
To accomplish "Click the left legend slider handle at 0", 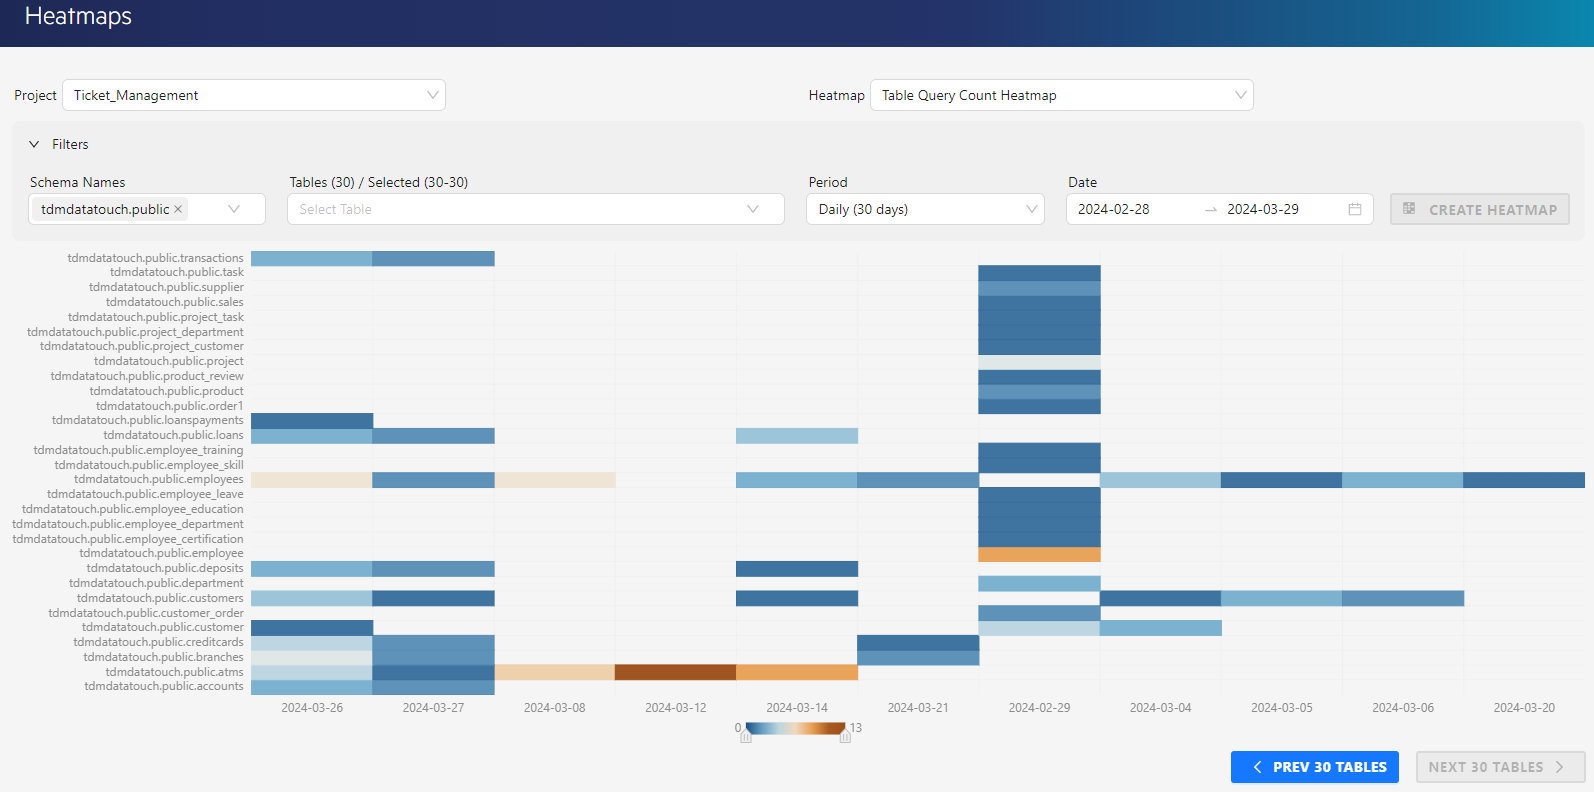I will coord(746,736).
